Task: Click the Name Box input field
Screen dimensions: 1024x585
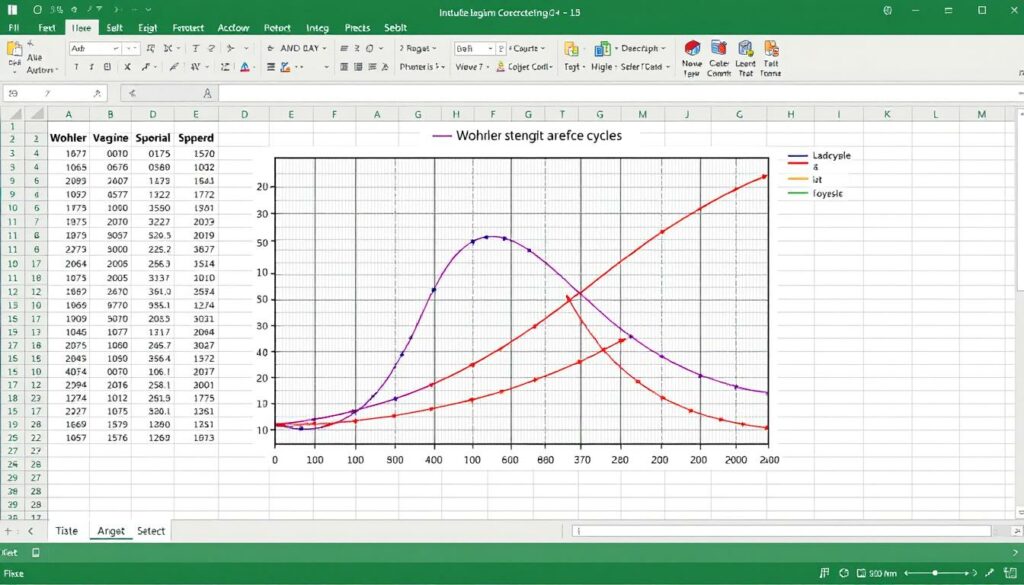Action: coord(55,93)
